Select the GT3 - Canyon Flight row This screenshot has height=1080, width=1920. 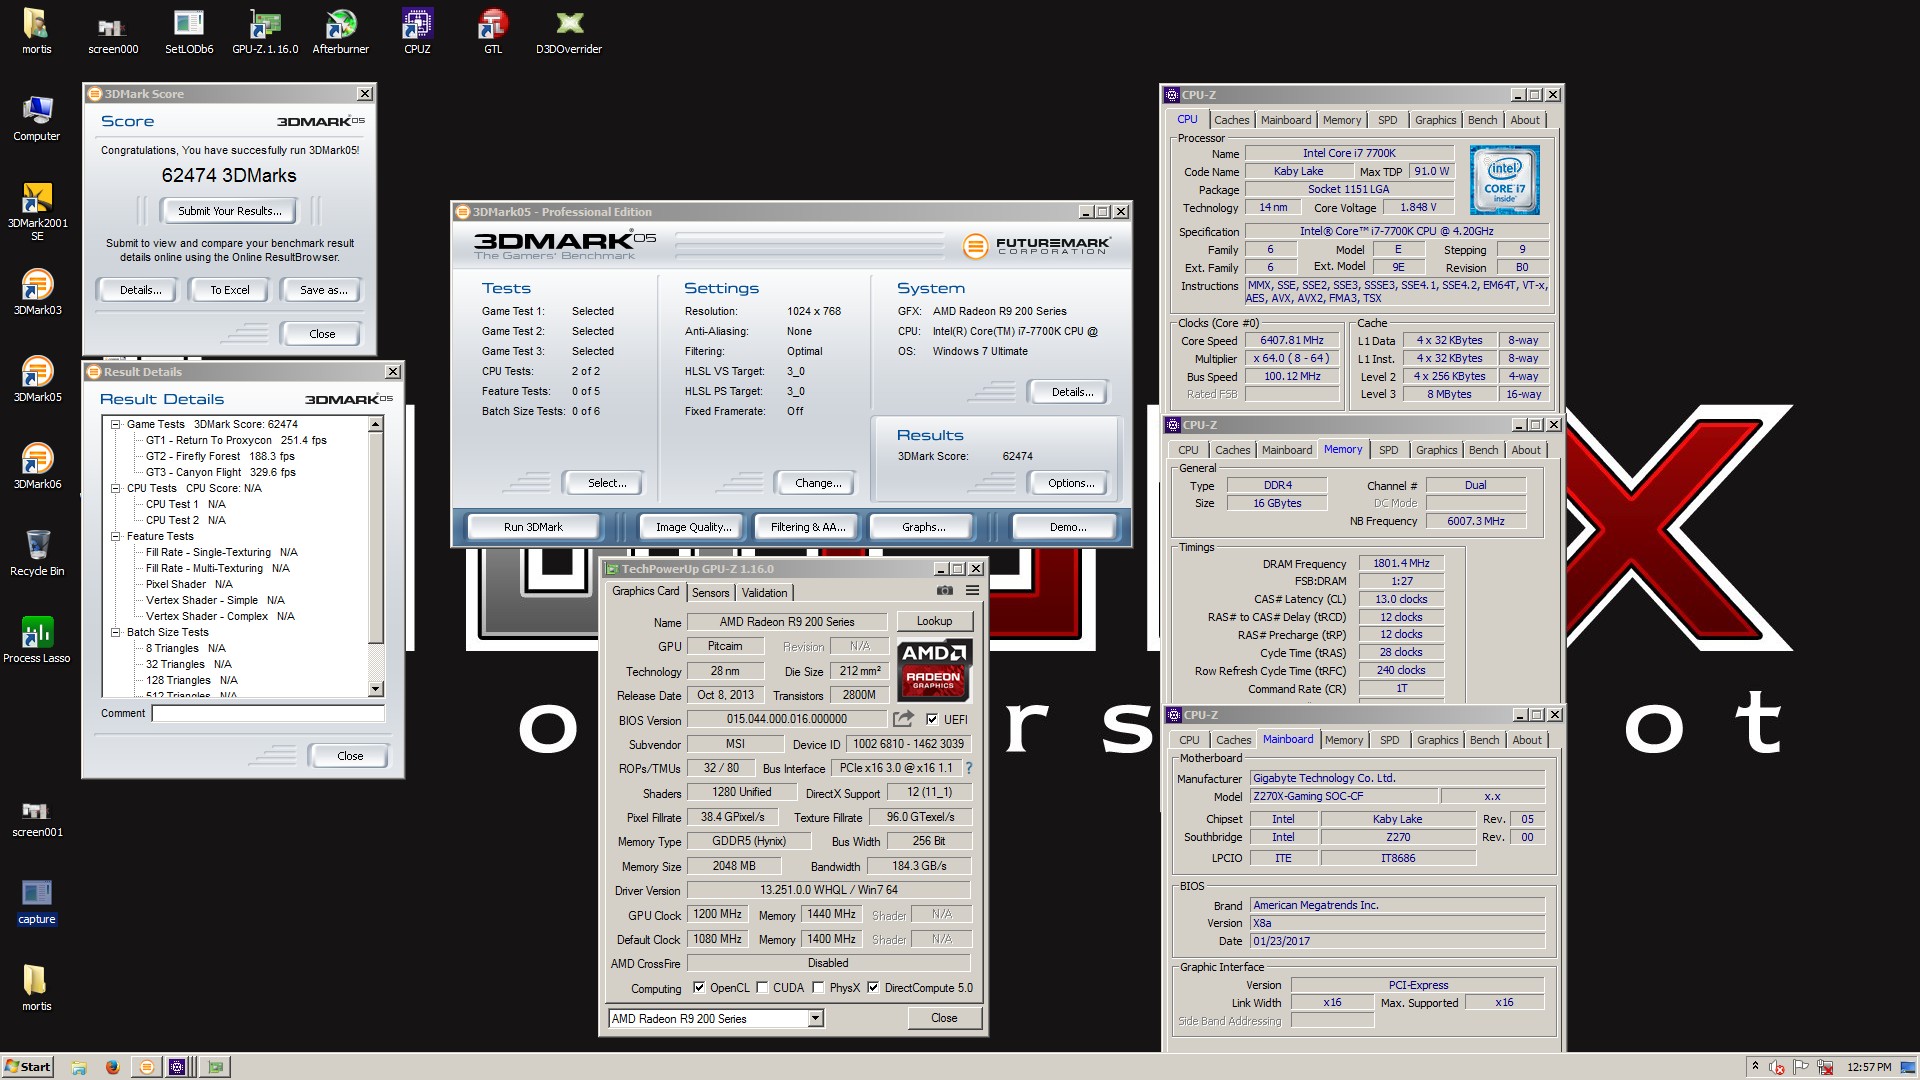(221, 472)
